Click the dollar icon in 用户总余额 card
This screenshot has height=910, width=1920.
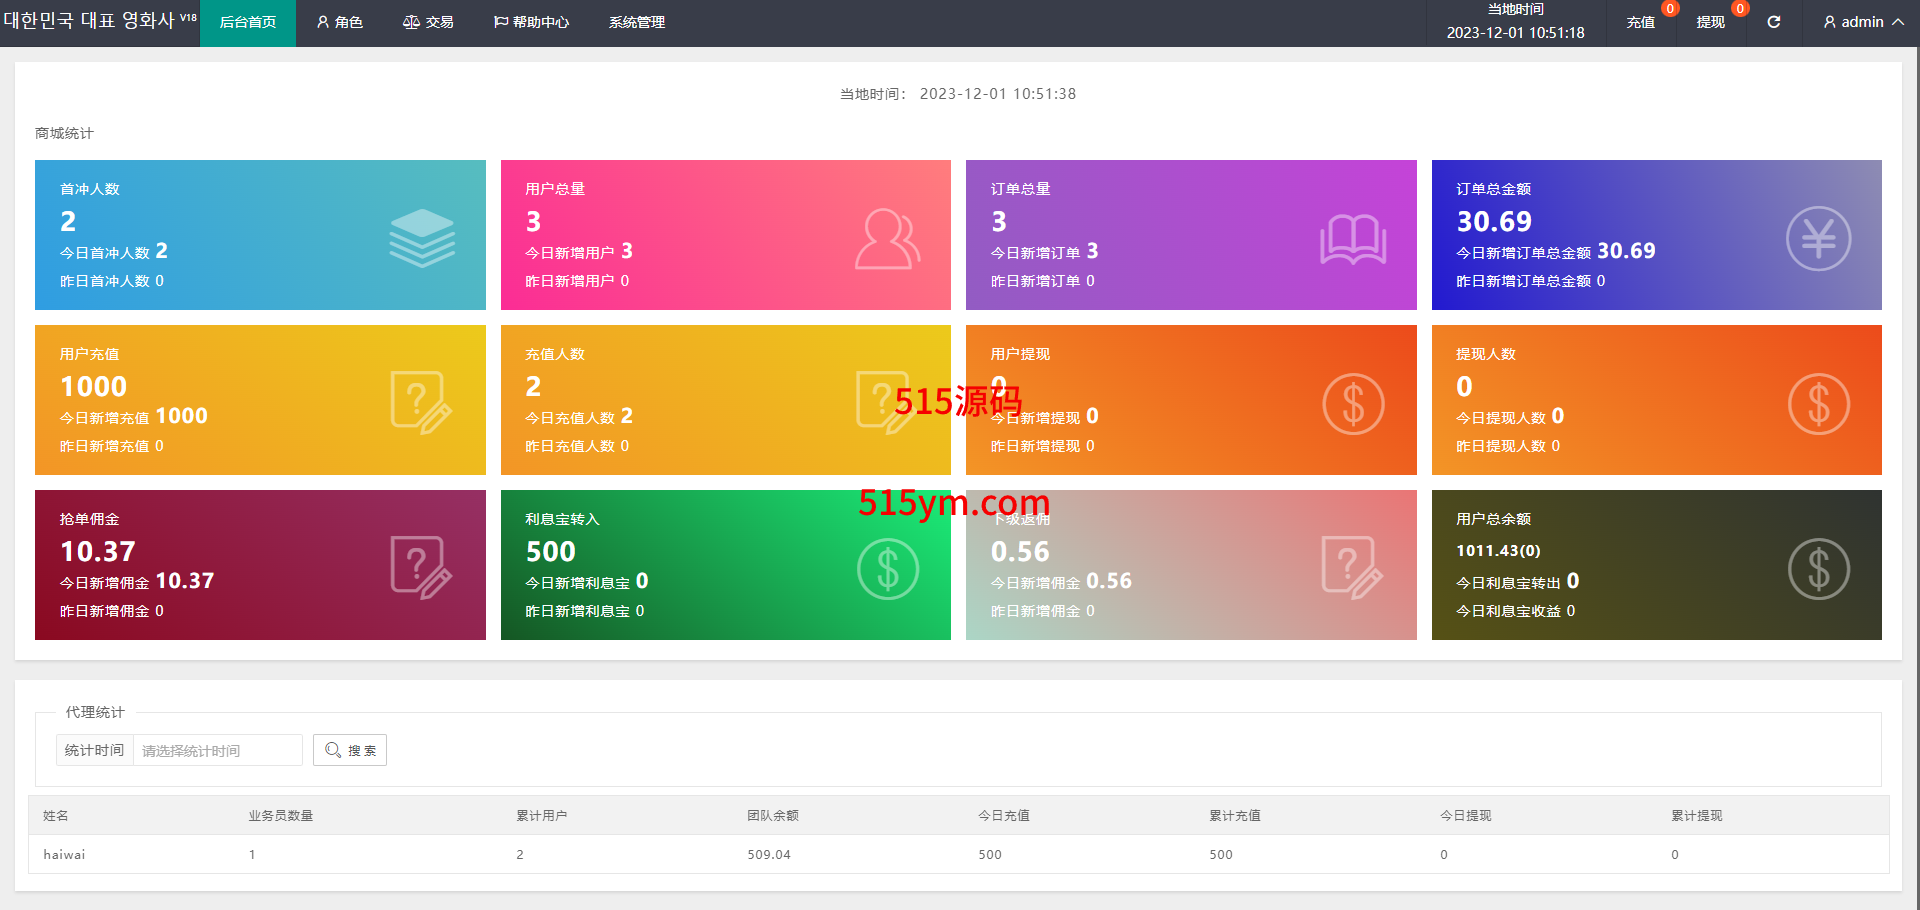pos(1818,569)
